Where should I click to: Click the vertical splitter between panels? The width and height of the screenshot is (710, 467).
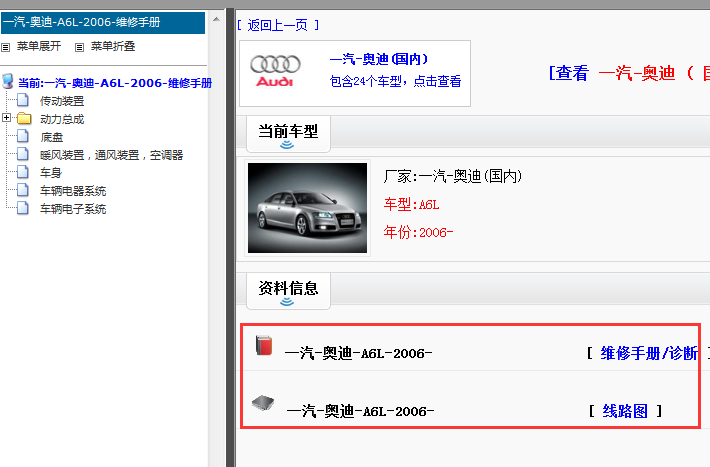[x=230, y=237]
